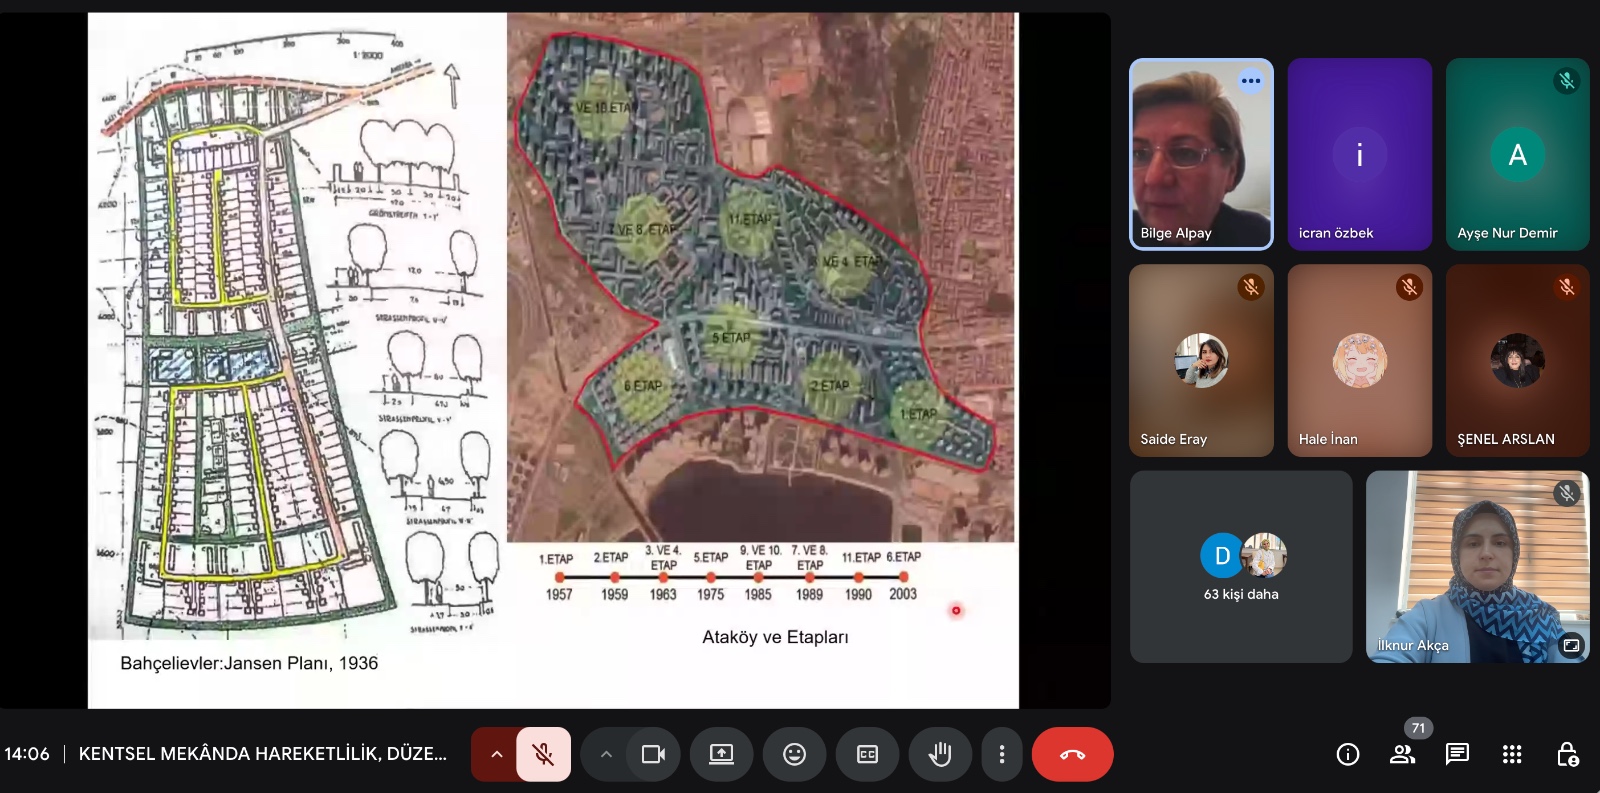Open host controls lock icon

1567,754
